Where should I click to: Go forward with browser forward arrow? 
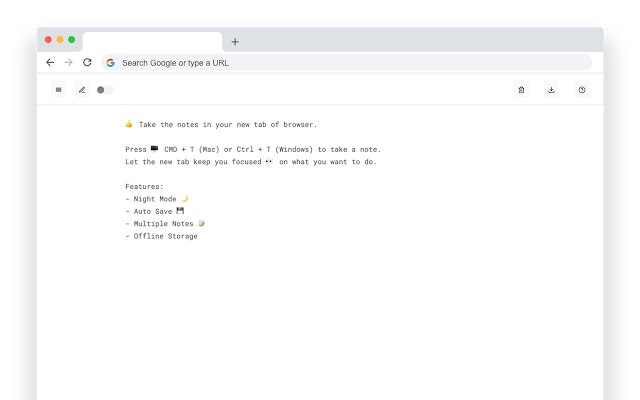tap(68, 62)
